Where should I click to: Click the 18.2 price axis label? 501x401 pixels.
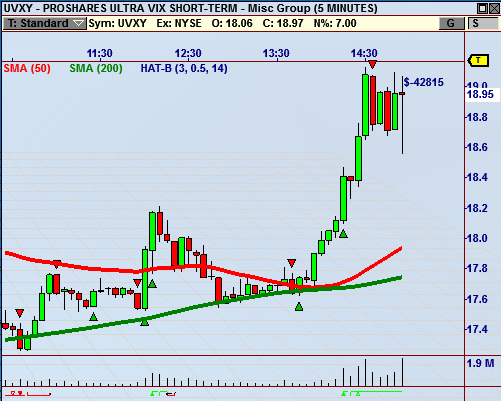pyautogui.click(x=477, y=208)
